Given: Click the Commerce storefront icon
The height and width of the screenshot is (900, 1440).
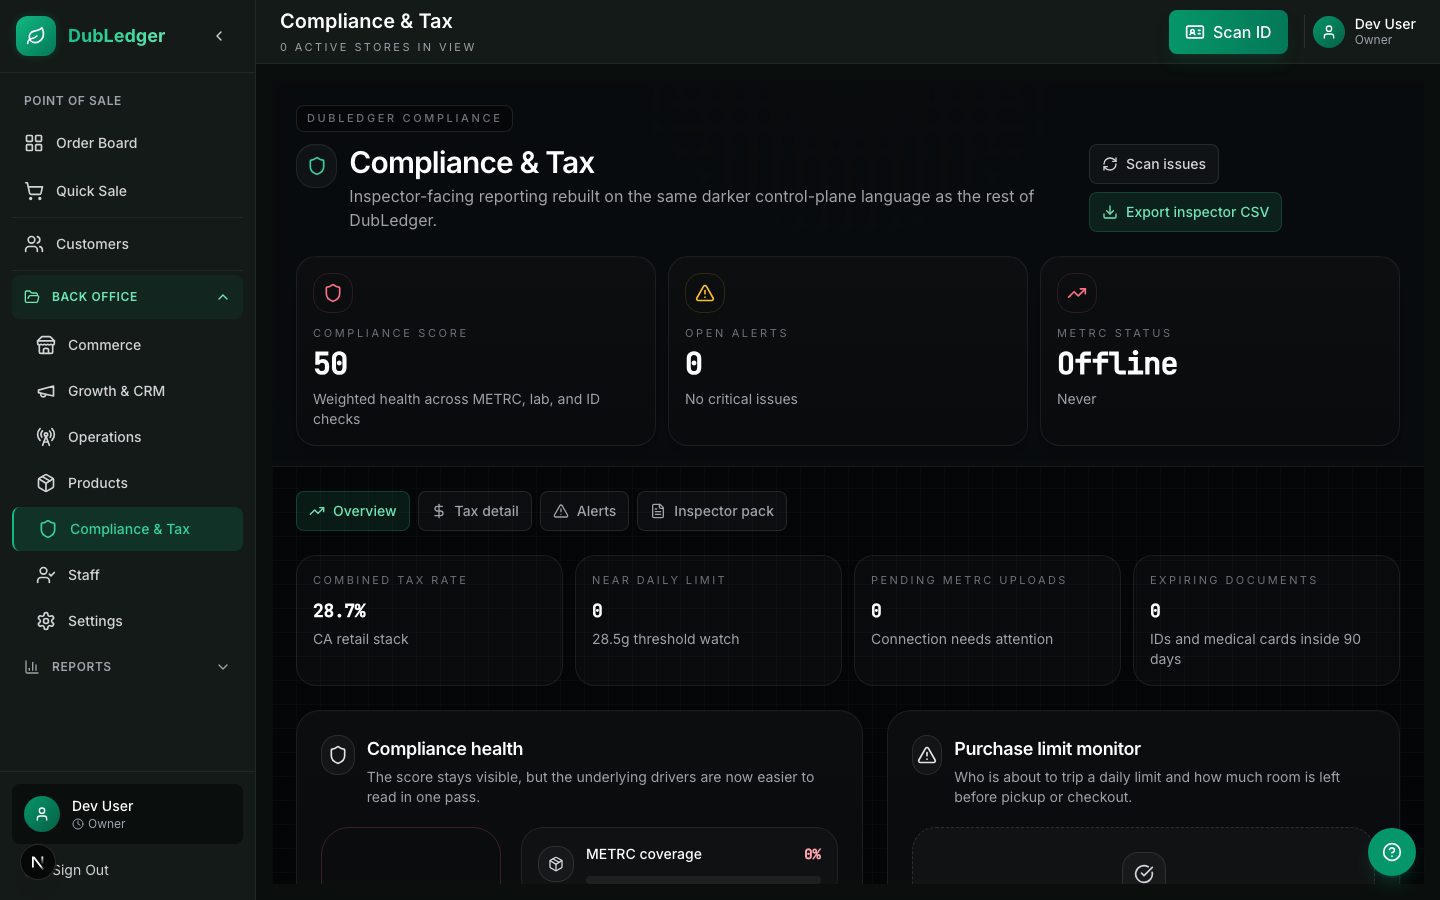Looking at the screenshot, I should coord(46,345).
